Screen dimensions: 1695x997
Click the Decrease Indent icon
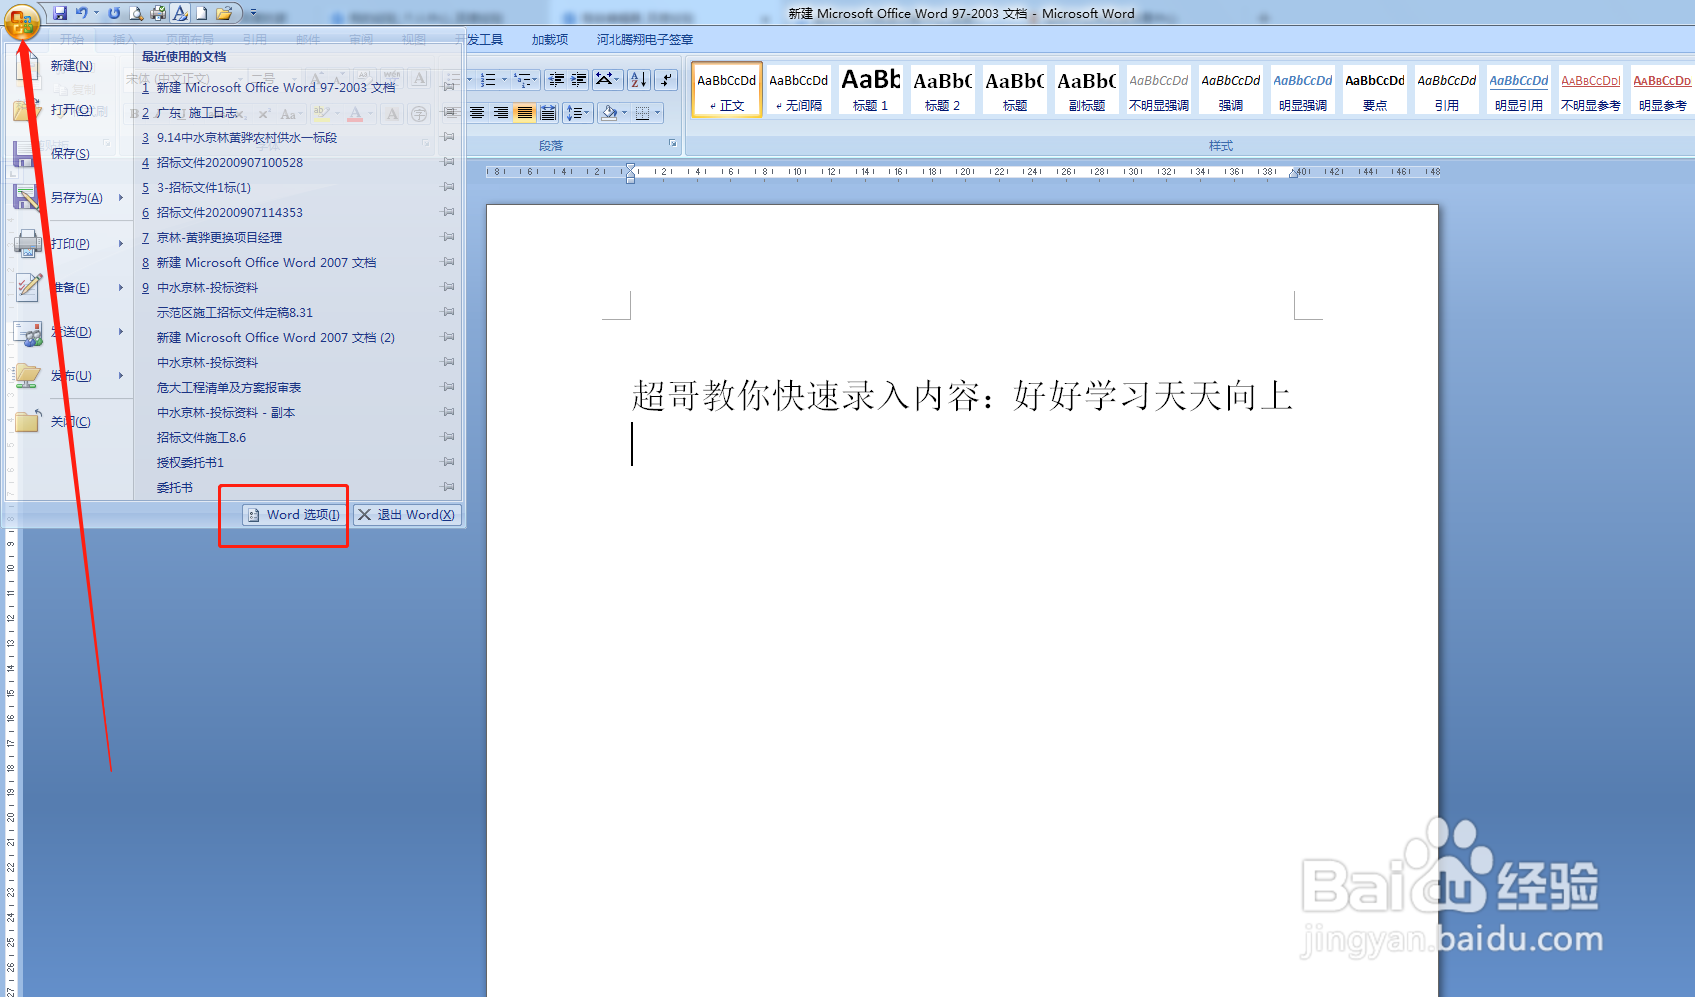pos(557,80)
